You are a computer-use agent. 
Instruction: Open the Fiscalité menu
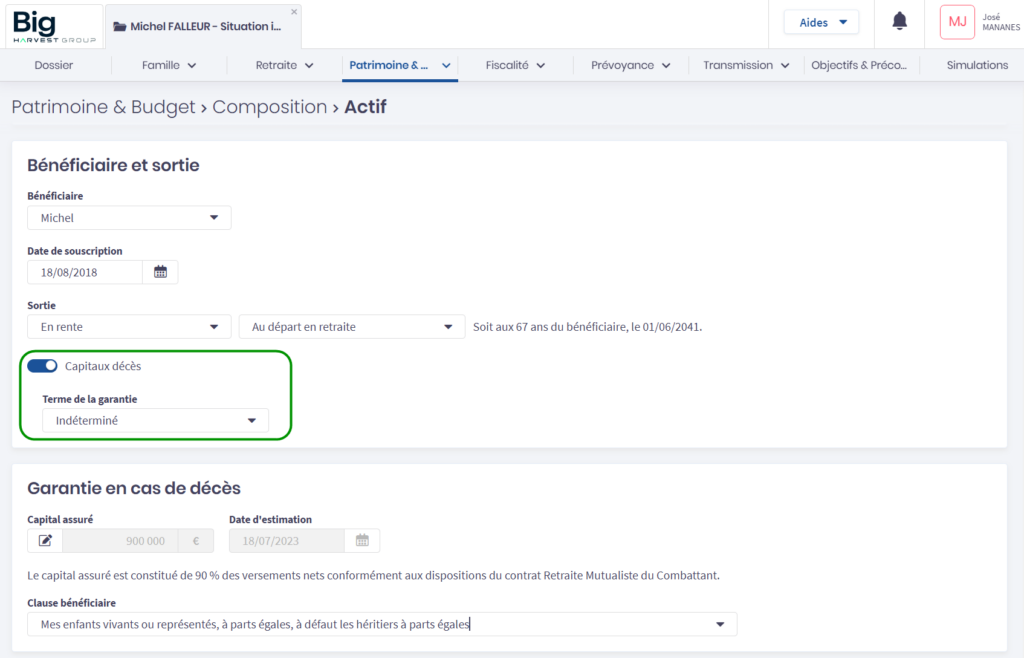[515, 65]
